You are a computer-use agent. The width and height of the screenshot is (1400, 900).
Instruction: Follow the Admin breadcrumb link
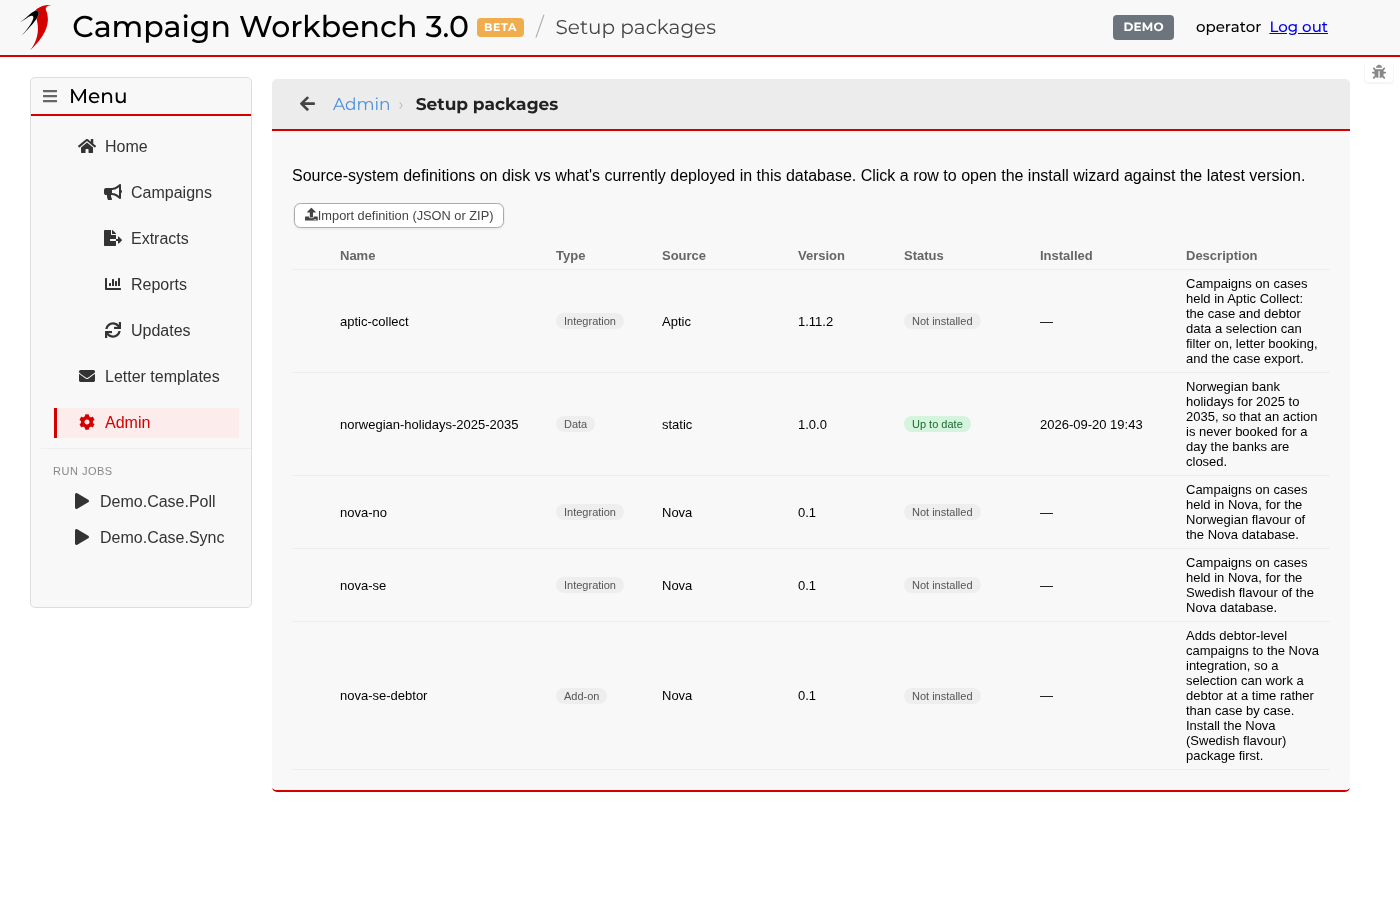click(x=361, y=104)
